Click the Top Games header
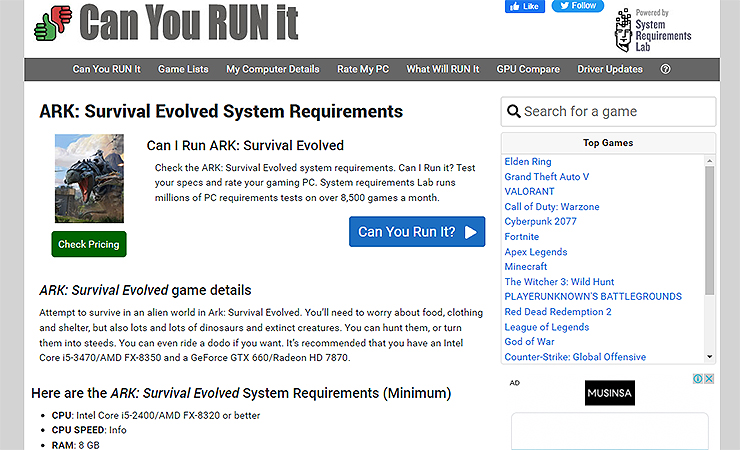 point(608,143)
